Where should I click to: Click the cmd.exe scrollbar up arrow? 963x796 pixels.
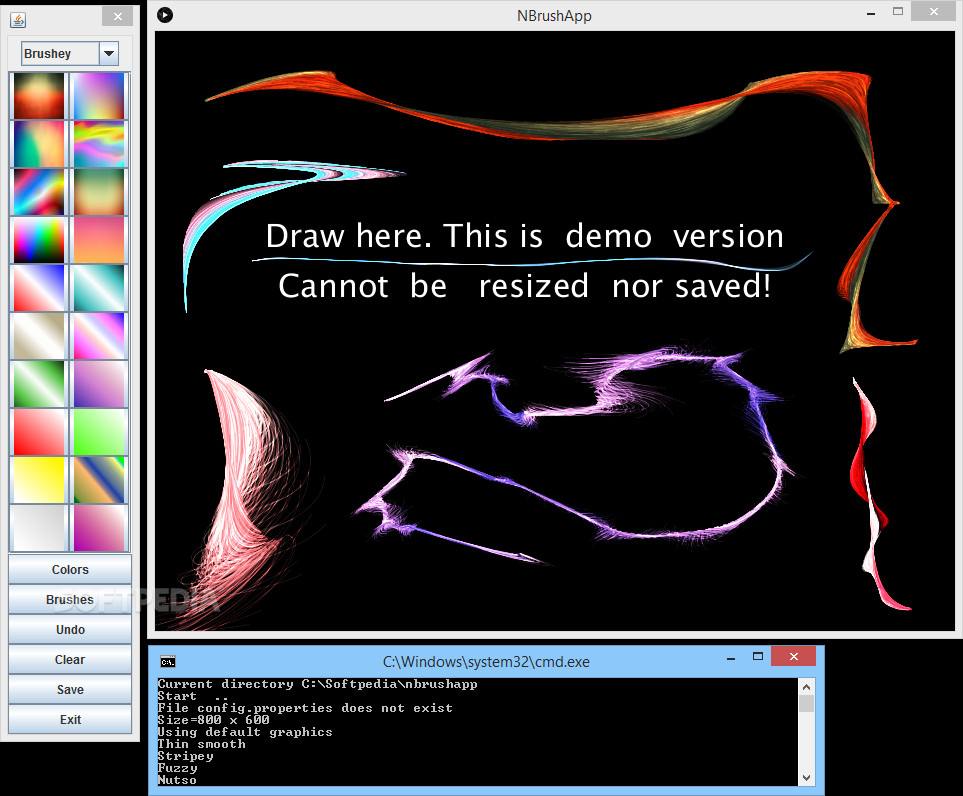pyautogui.click(x=806, y=687)
